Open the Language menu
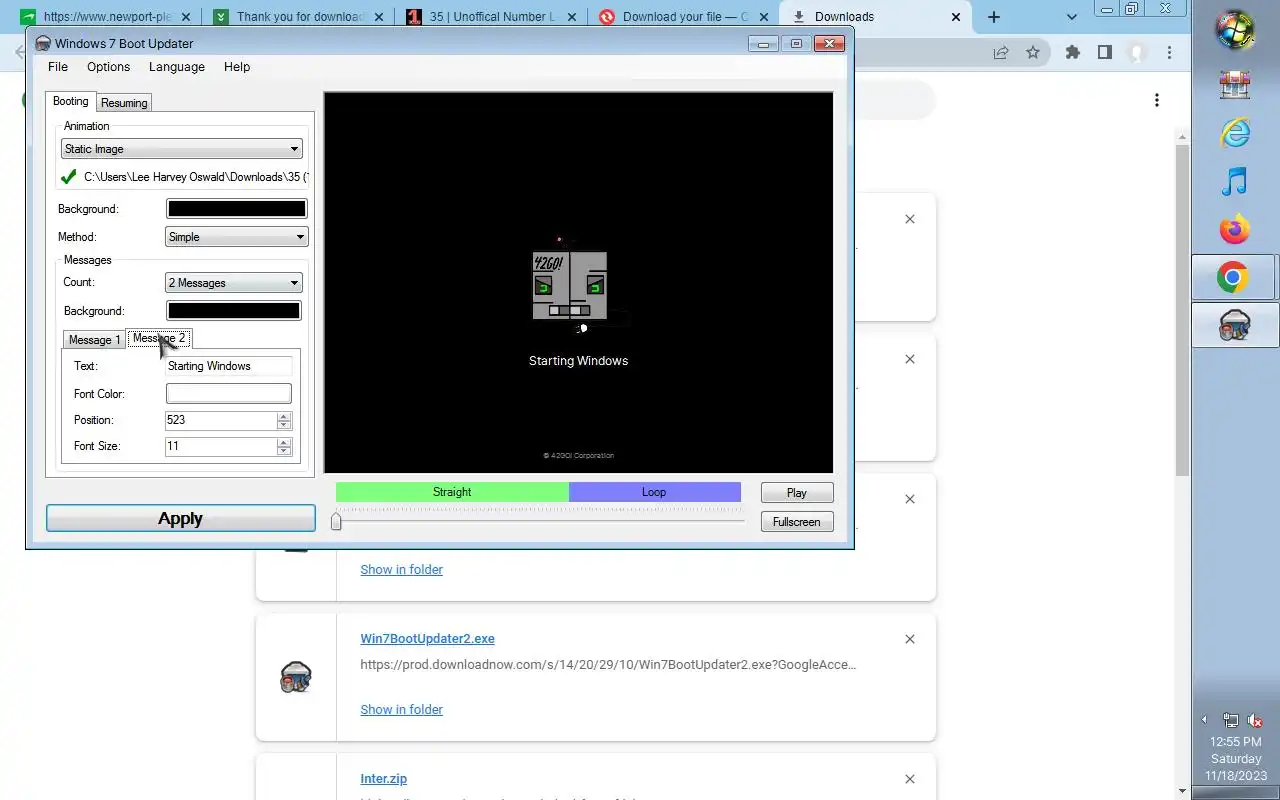 tap(177, 67)
